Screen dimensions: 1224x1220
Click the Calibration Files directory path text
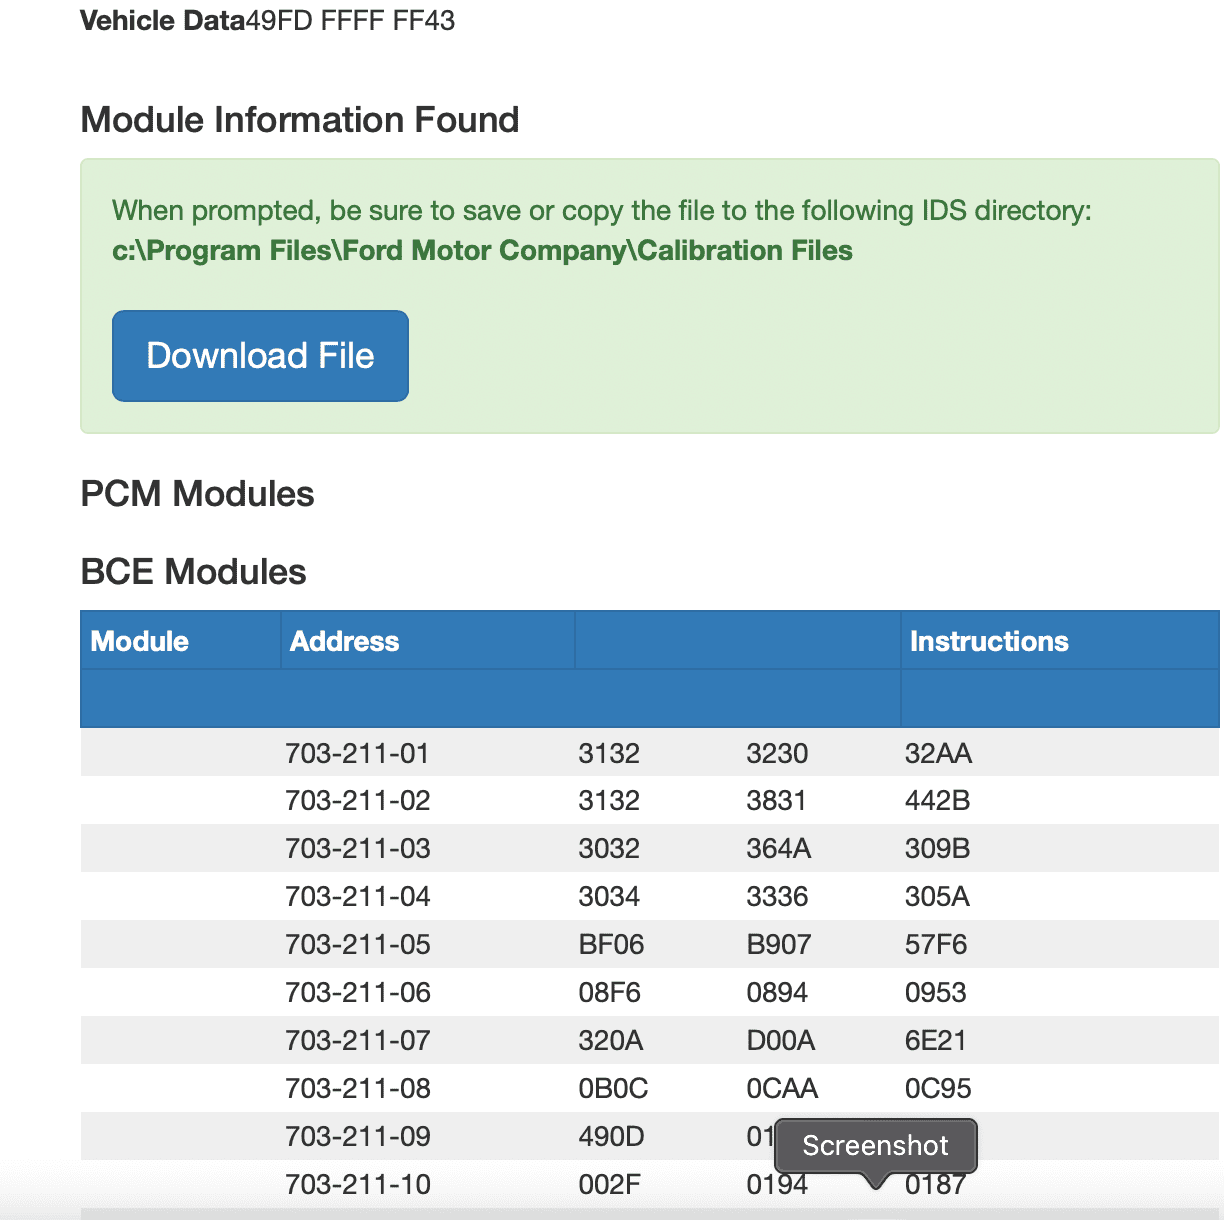pos(482,250)
